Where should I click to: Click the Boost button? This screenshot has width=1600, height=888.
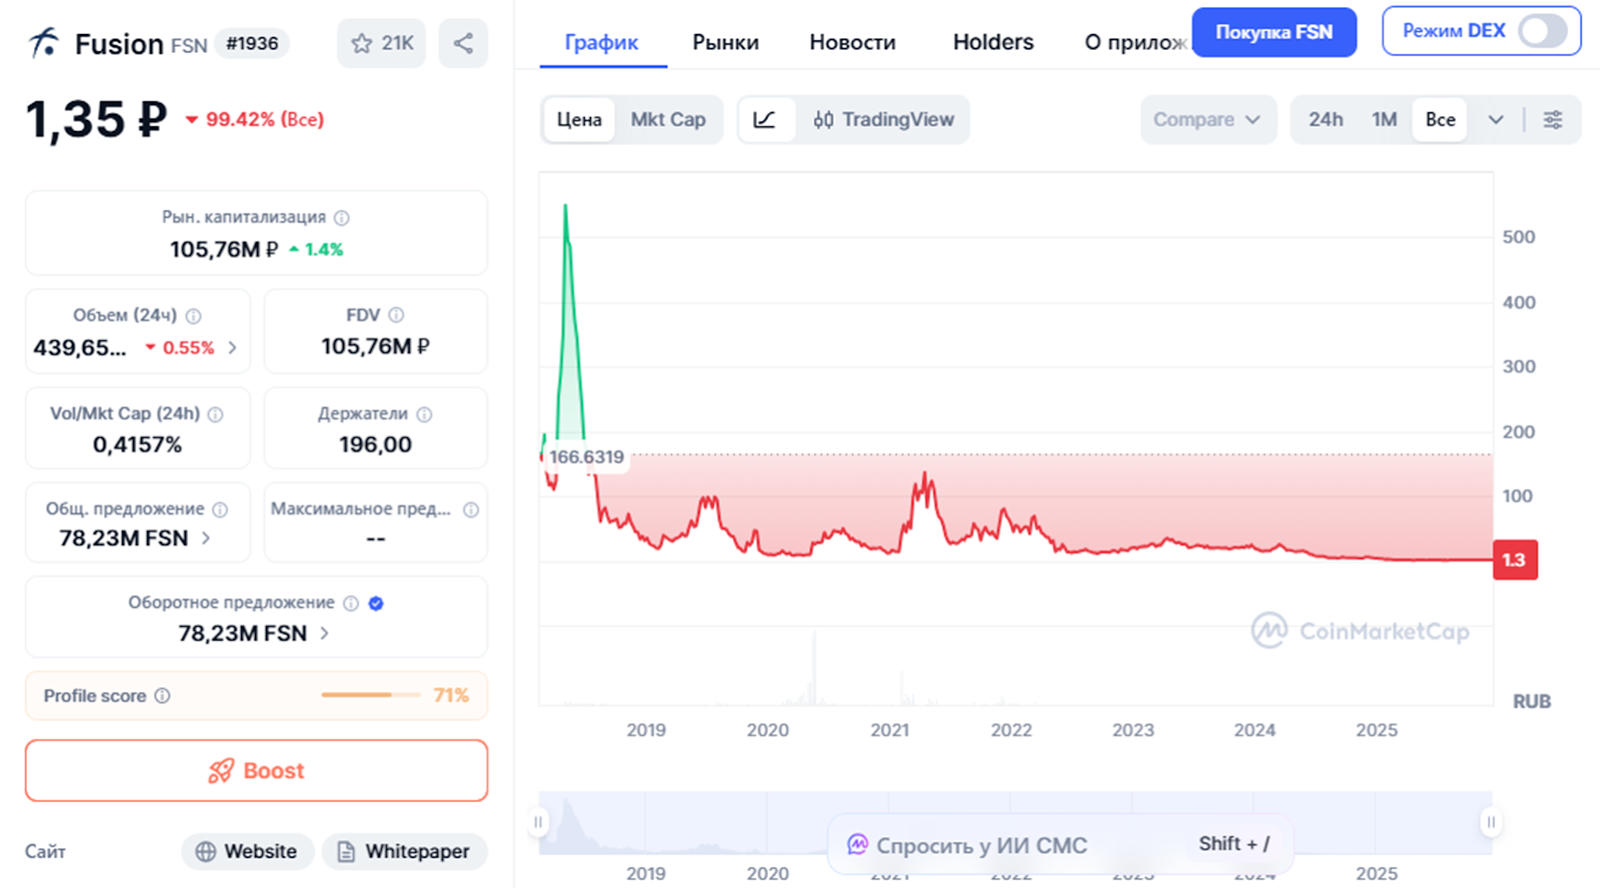[x=256, y=771]
